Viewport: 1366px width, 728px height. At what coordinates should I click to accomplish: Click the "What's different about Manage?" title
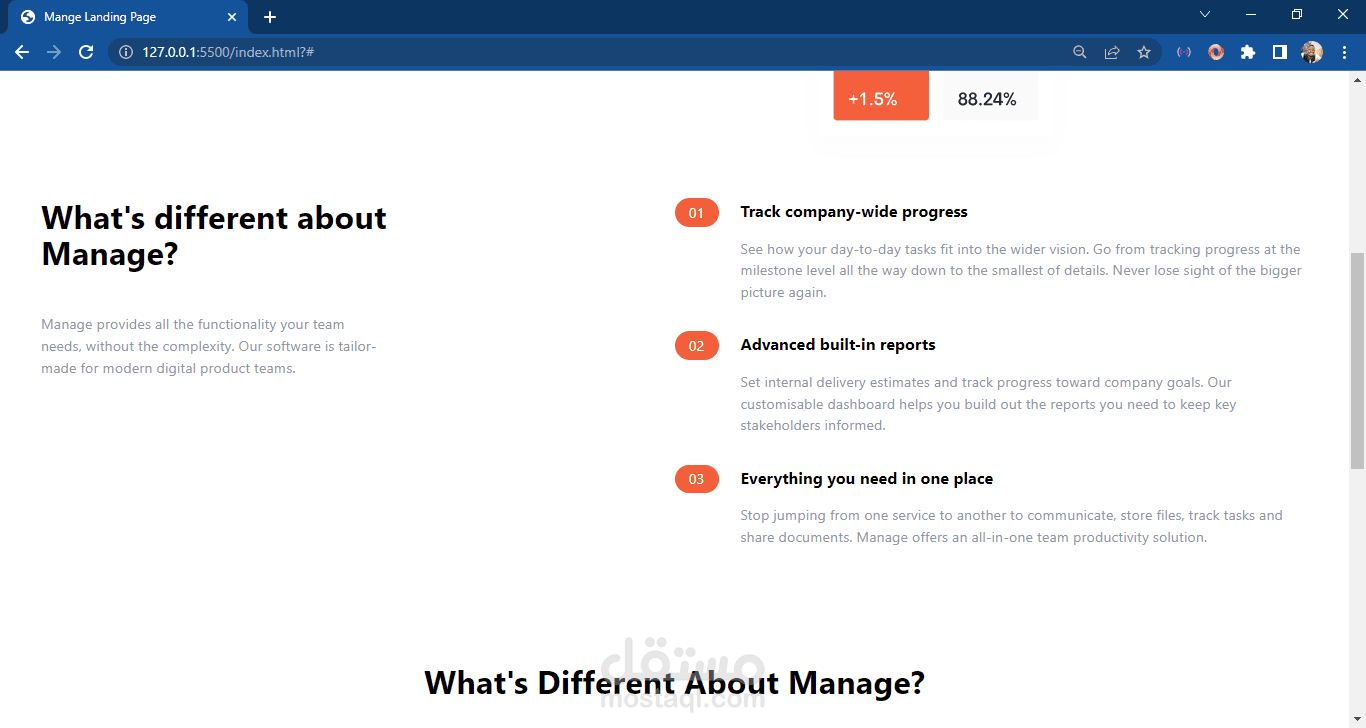[x=214, y=236]
